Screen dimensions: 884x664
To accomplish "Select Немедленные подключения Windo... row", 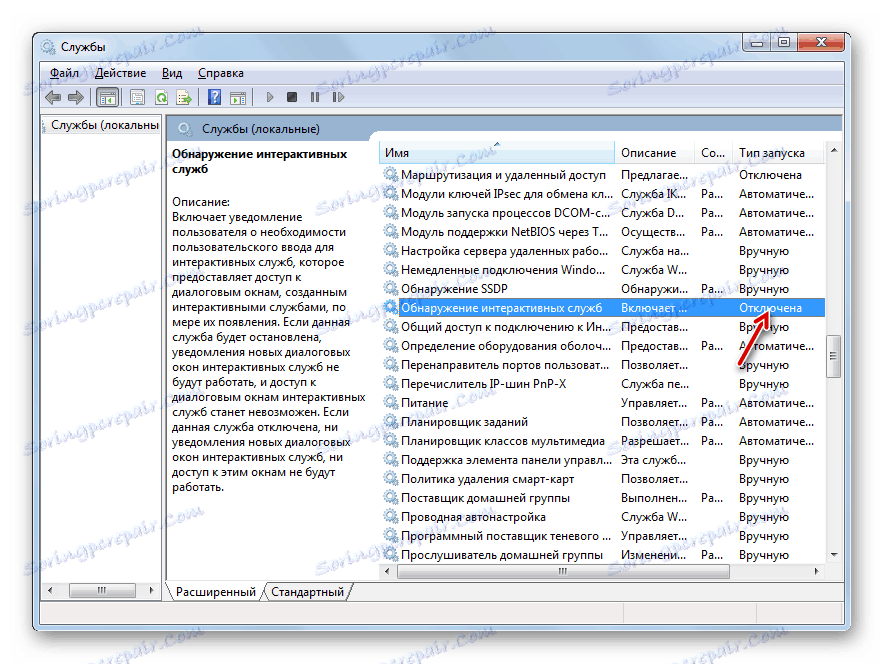I will pyautogui.click(x=602, y=269).
